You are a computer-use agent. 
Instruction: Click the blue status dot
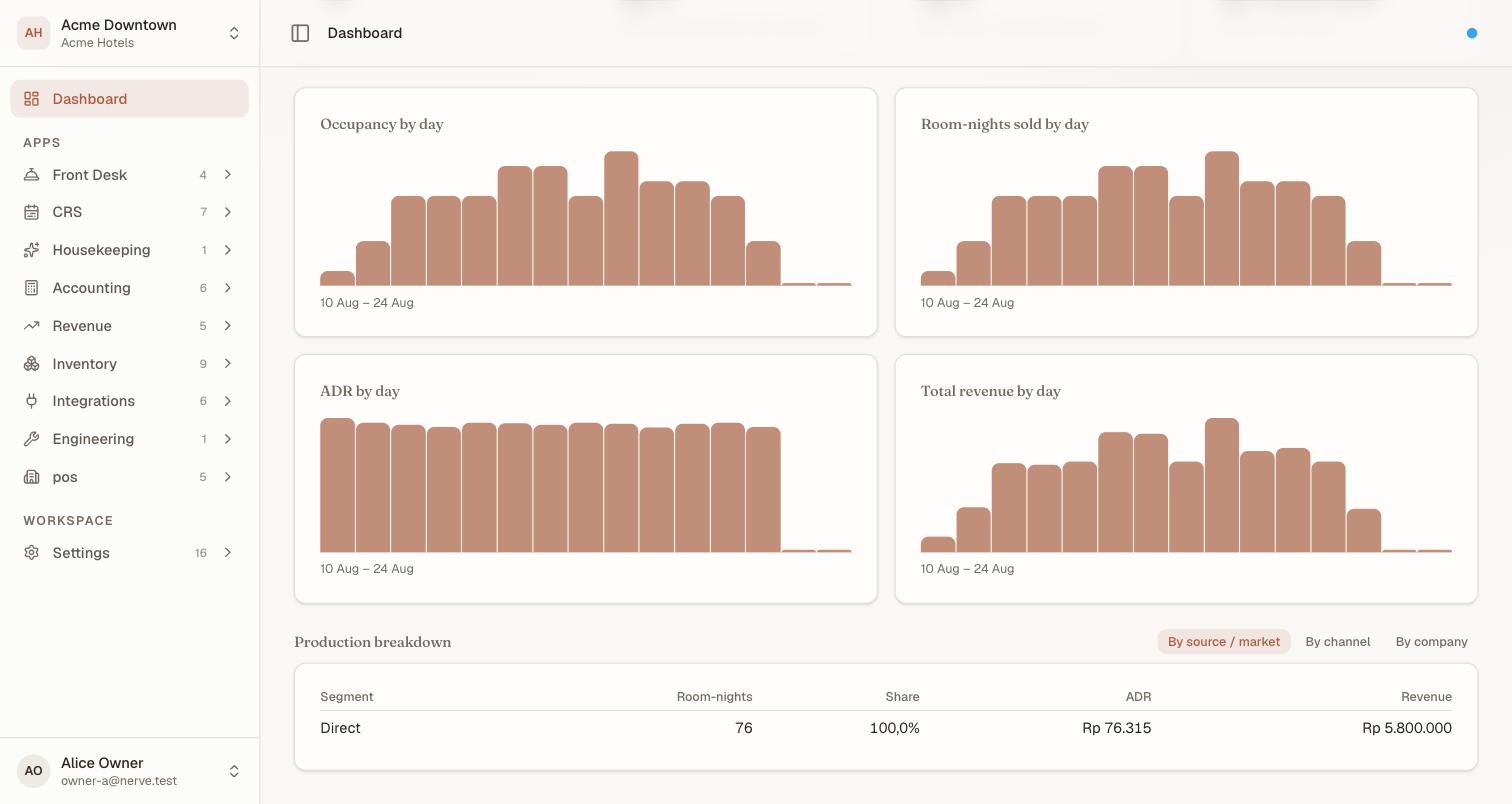tap(1472, 33)
